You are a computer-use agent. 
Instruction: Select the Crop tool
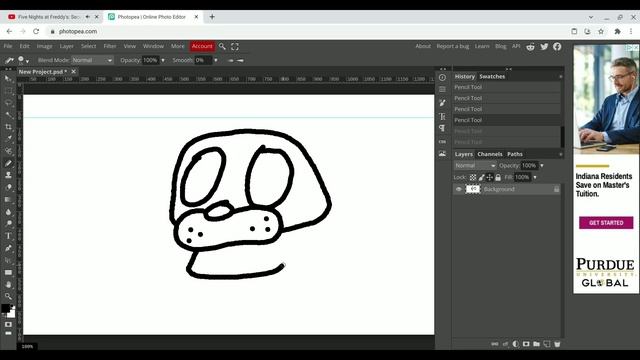pyautogui.click(x=8, y=127)
